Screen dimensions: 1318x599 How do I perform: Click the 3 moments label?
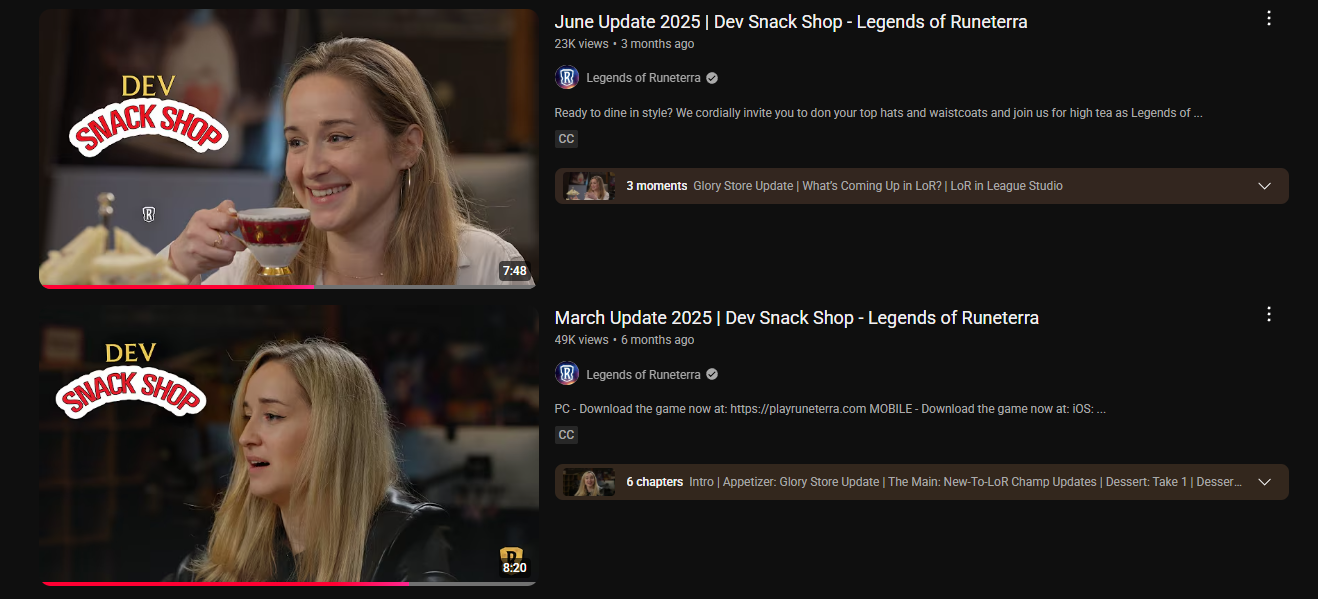coord(656,186)
